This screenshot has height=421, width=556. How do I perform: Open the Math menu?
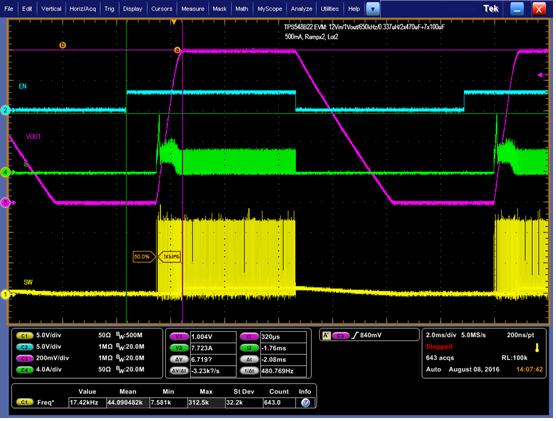[x=241, y=9]
